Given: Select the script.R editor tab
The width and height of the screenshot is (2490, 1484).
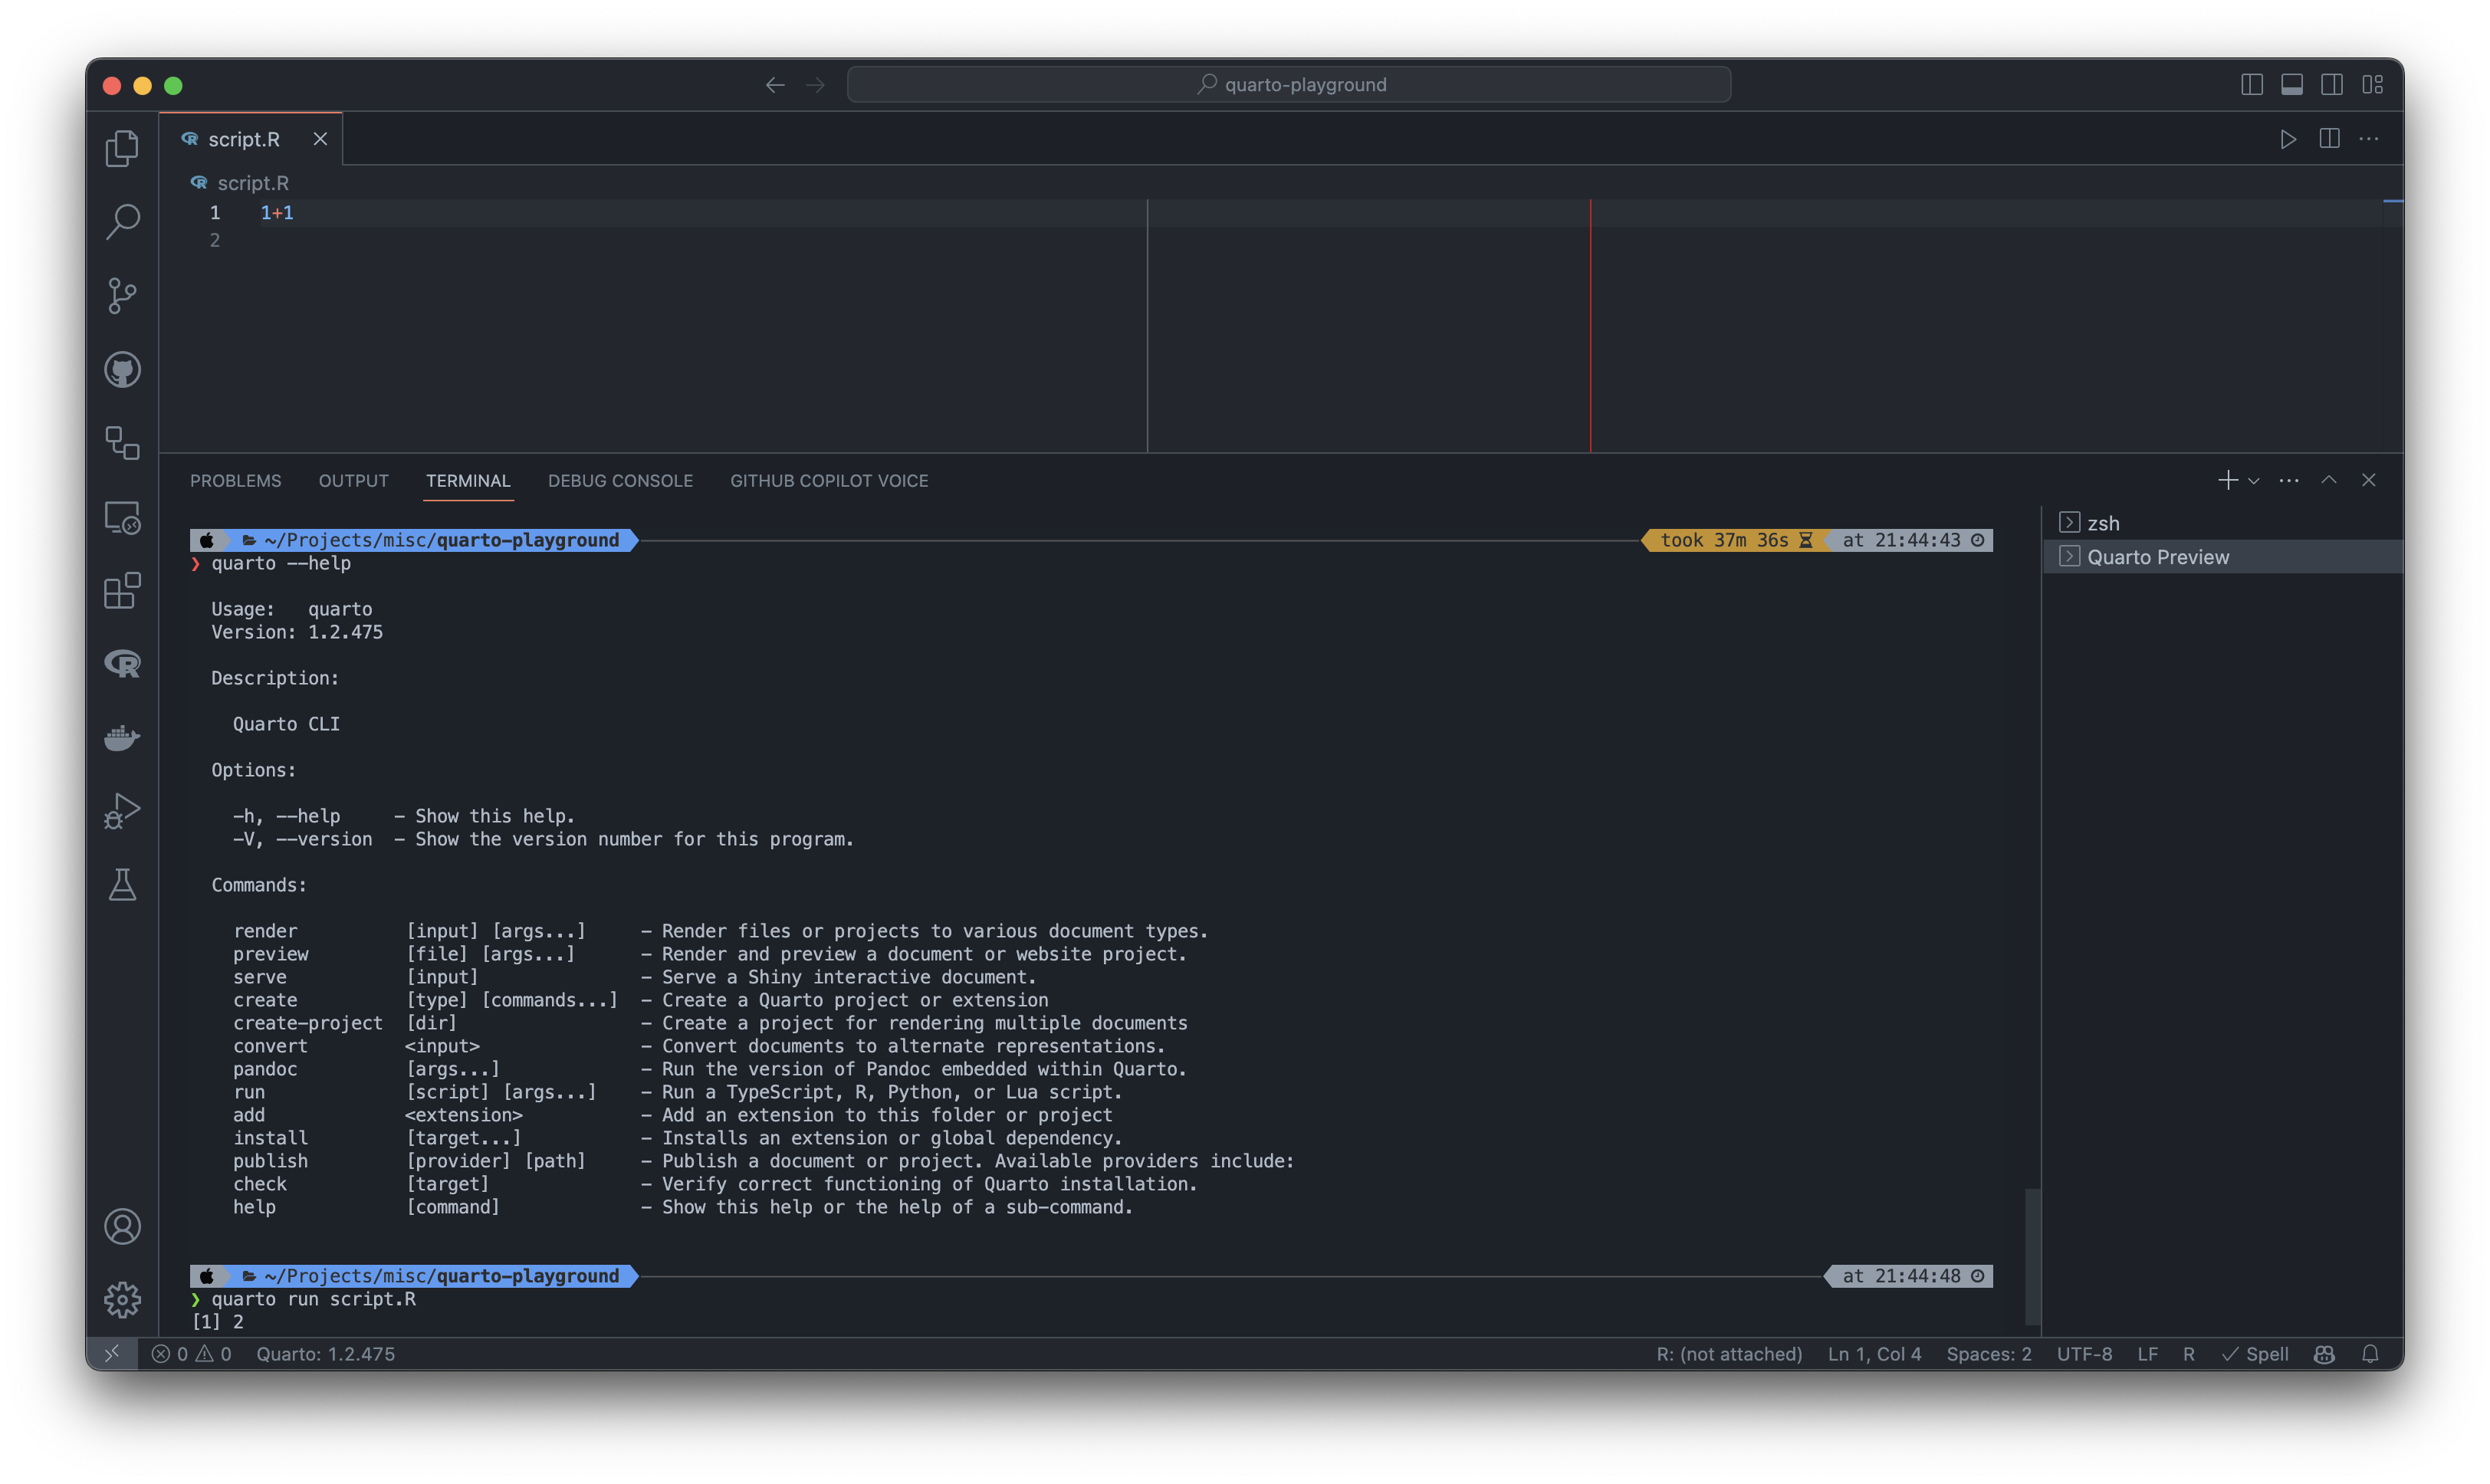Looking at the screenshot, I should [x=251, y=139].
